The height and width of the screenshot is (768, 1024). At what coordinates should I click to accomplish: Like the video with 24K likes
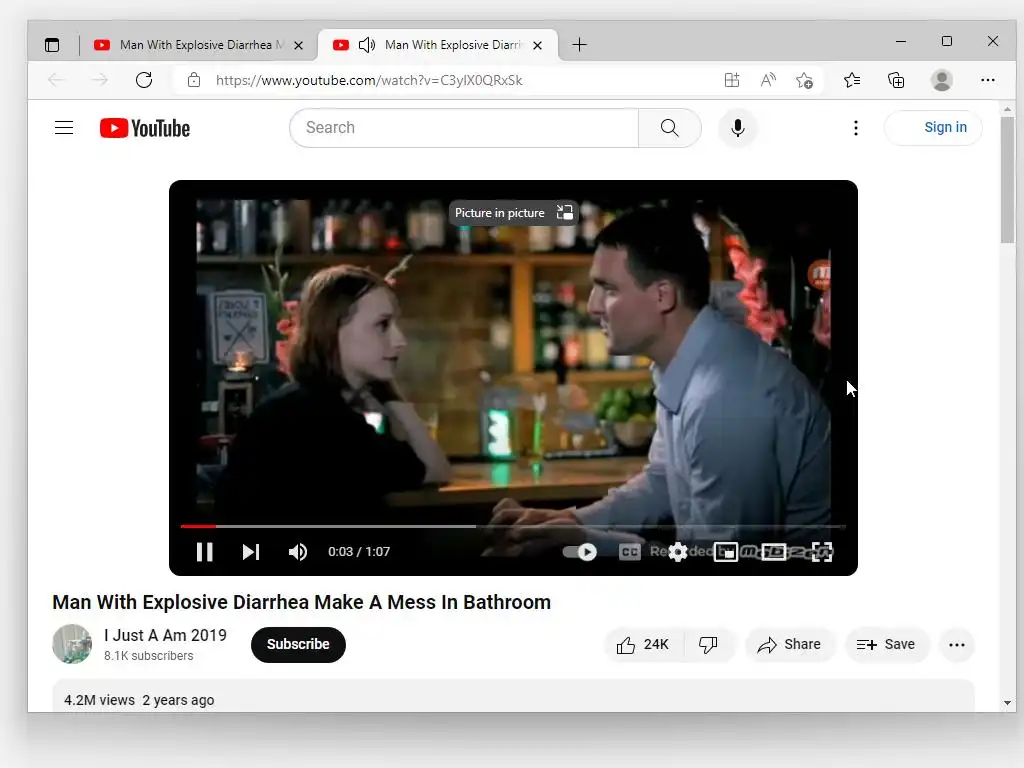[x=644, y=645]
